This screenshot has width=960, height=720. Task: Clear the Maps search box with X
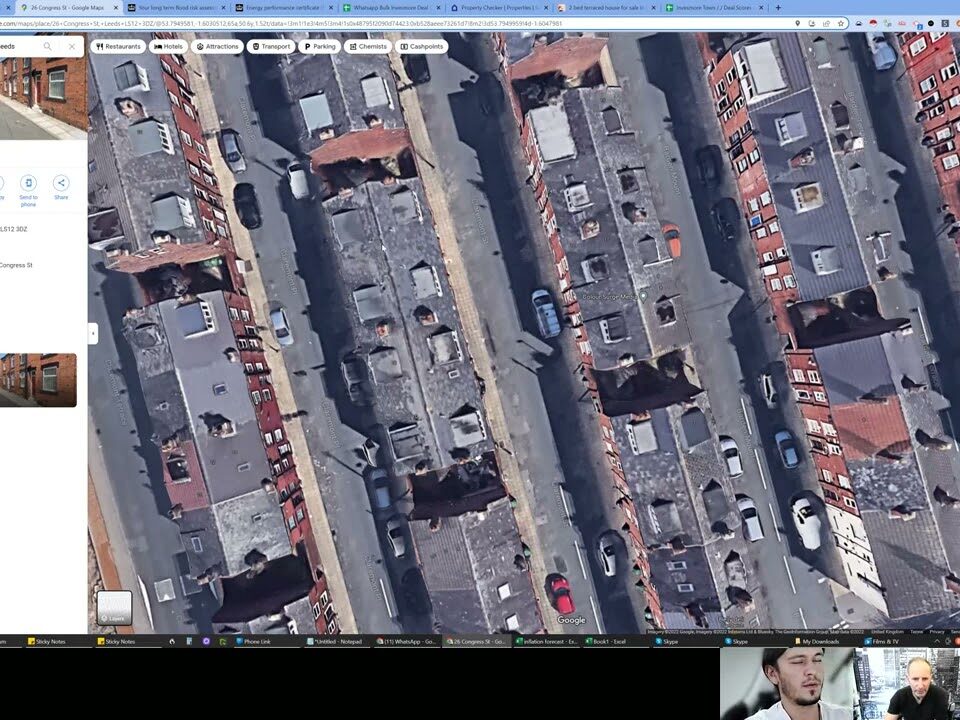click(x=72, y=46)
